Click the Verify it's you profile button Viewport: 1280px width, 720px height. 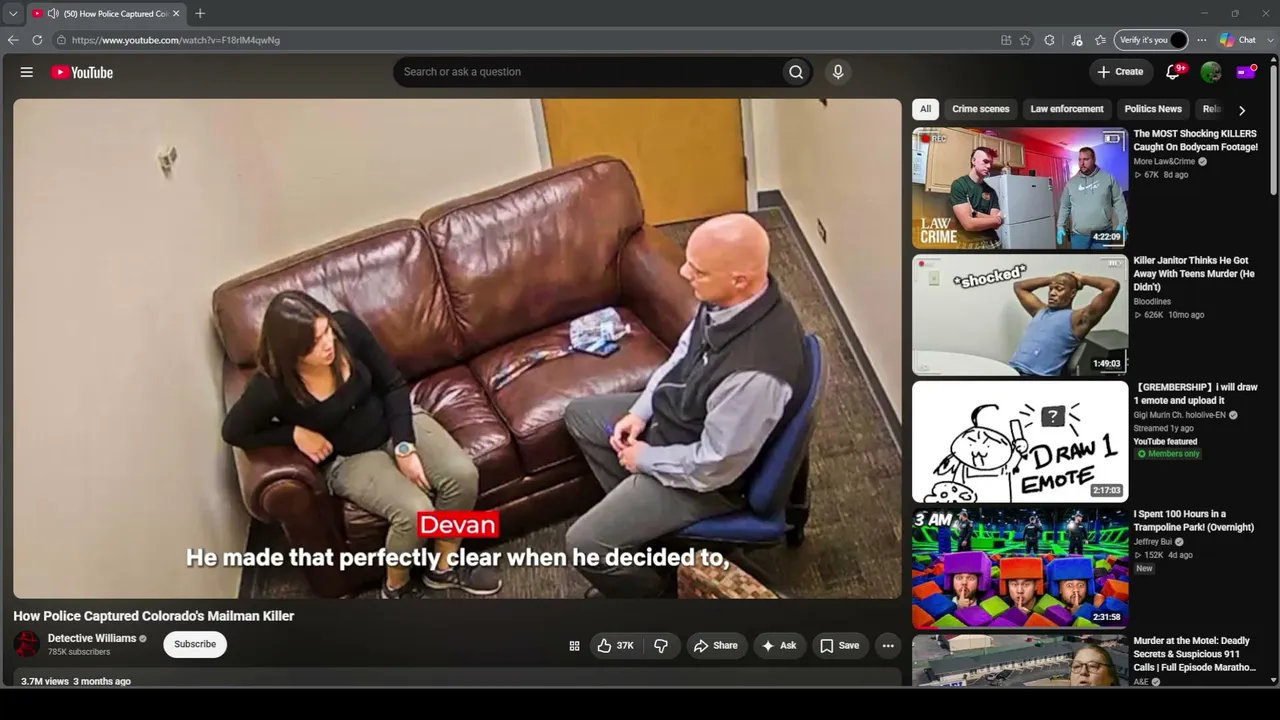[1151, 40]
